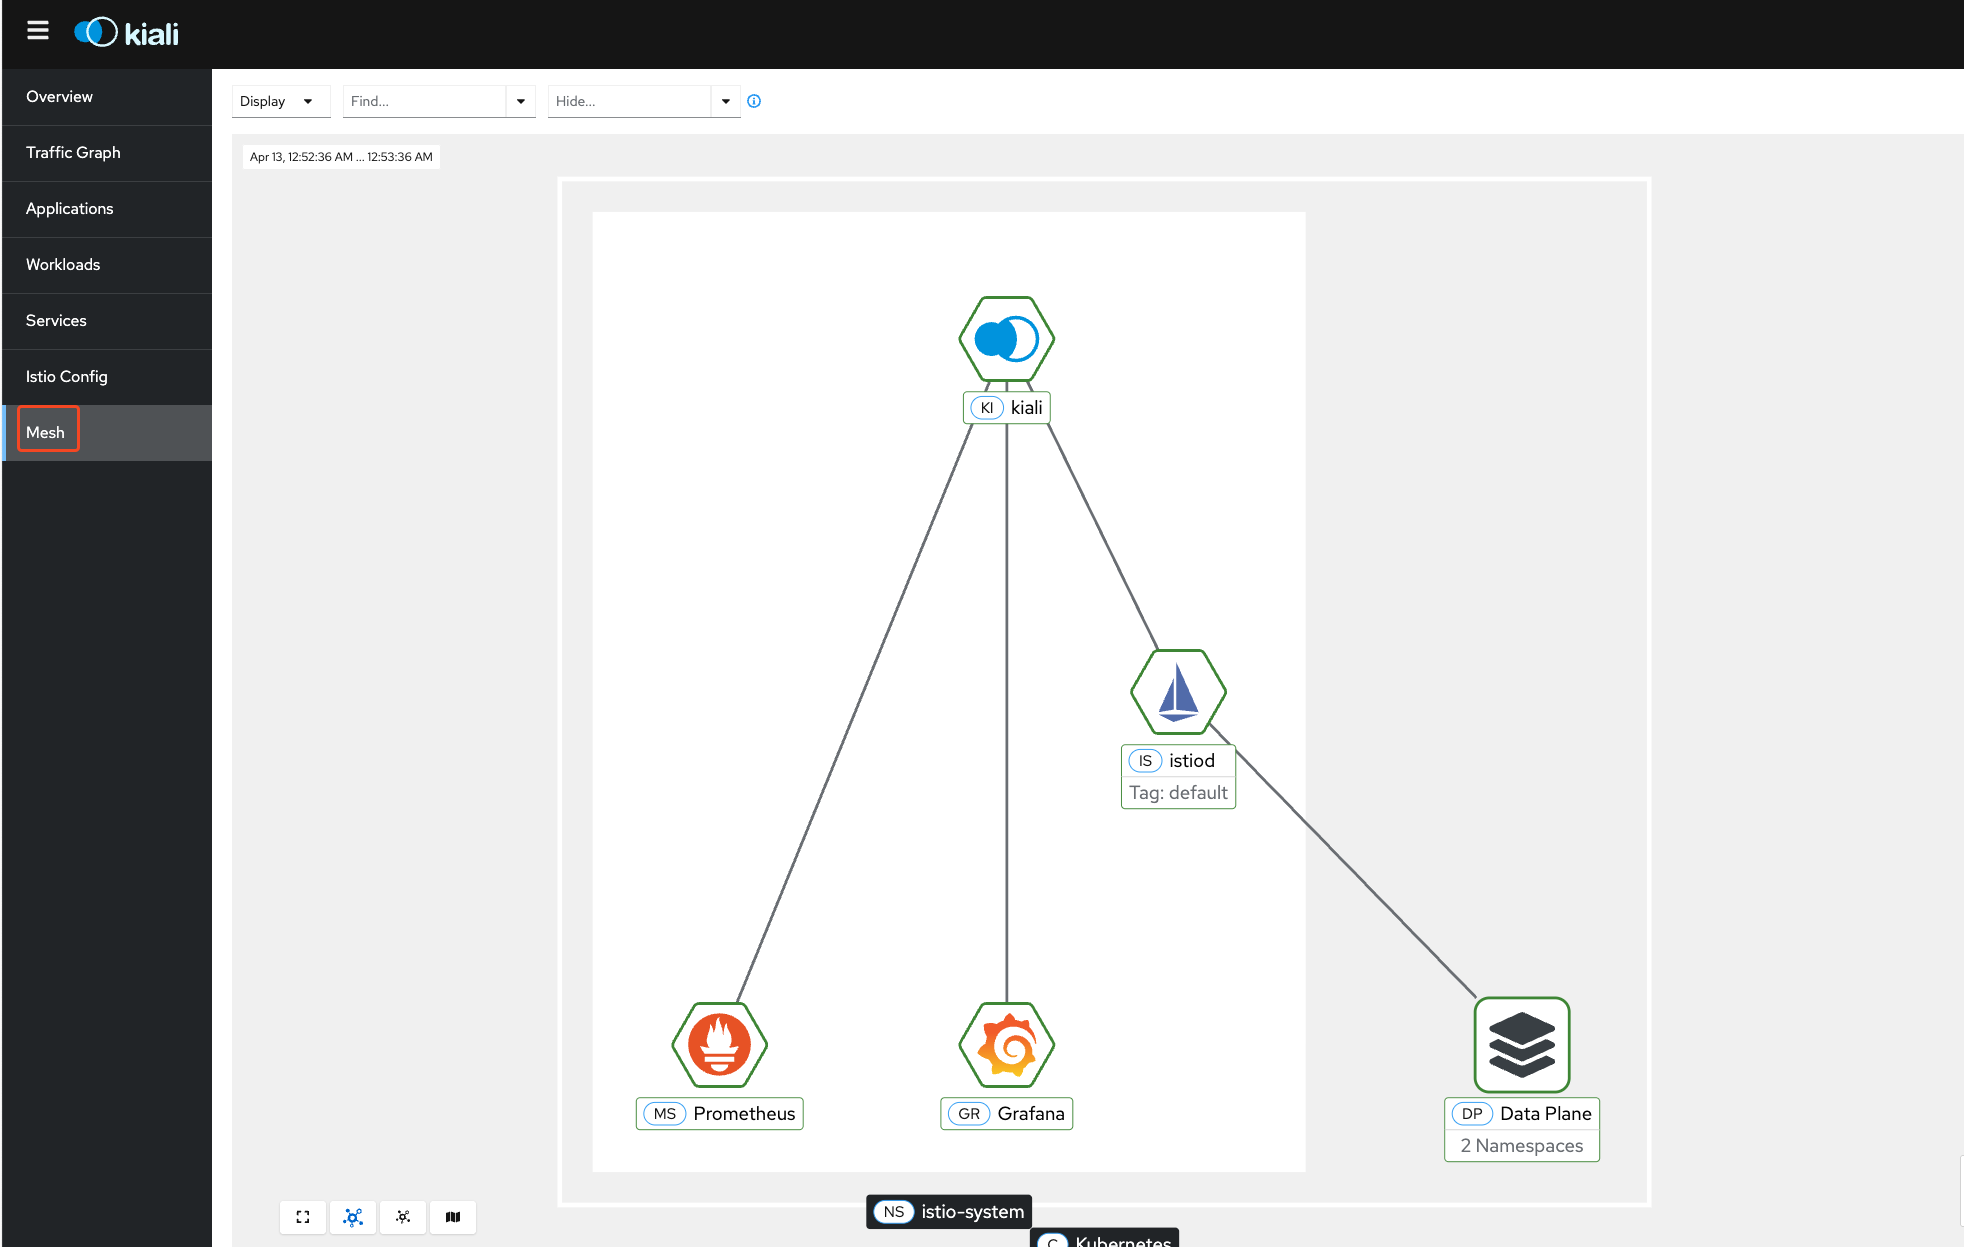This screenshot has height=1247, width=1964.
Task: Click the istio-system namespace label
Action: (x=949, y=1212)
